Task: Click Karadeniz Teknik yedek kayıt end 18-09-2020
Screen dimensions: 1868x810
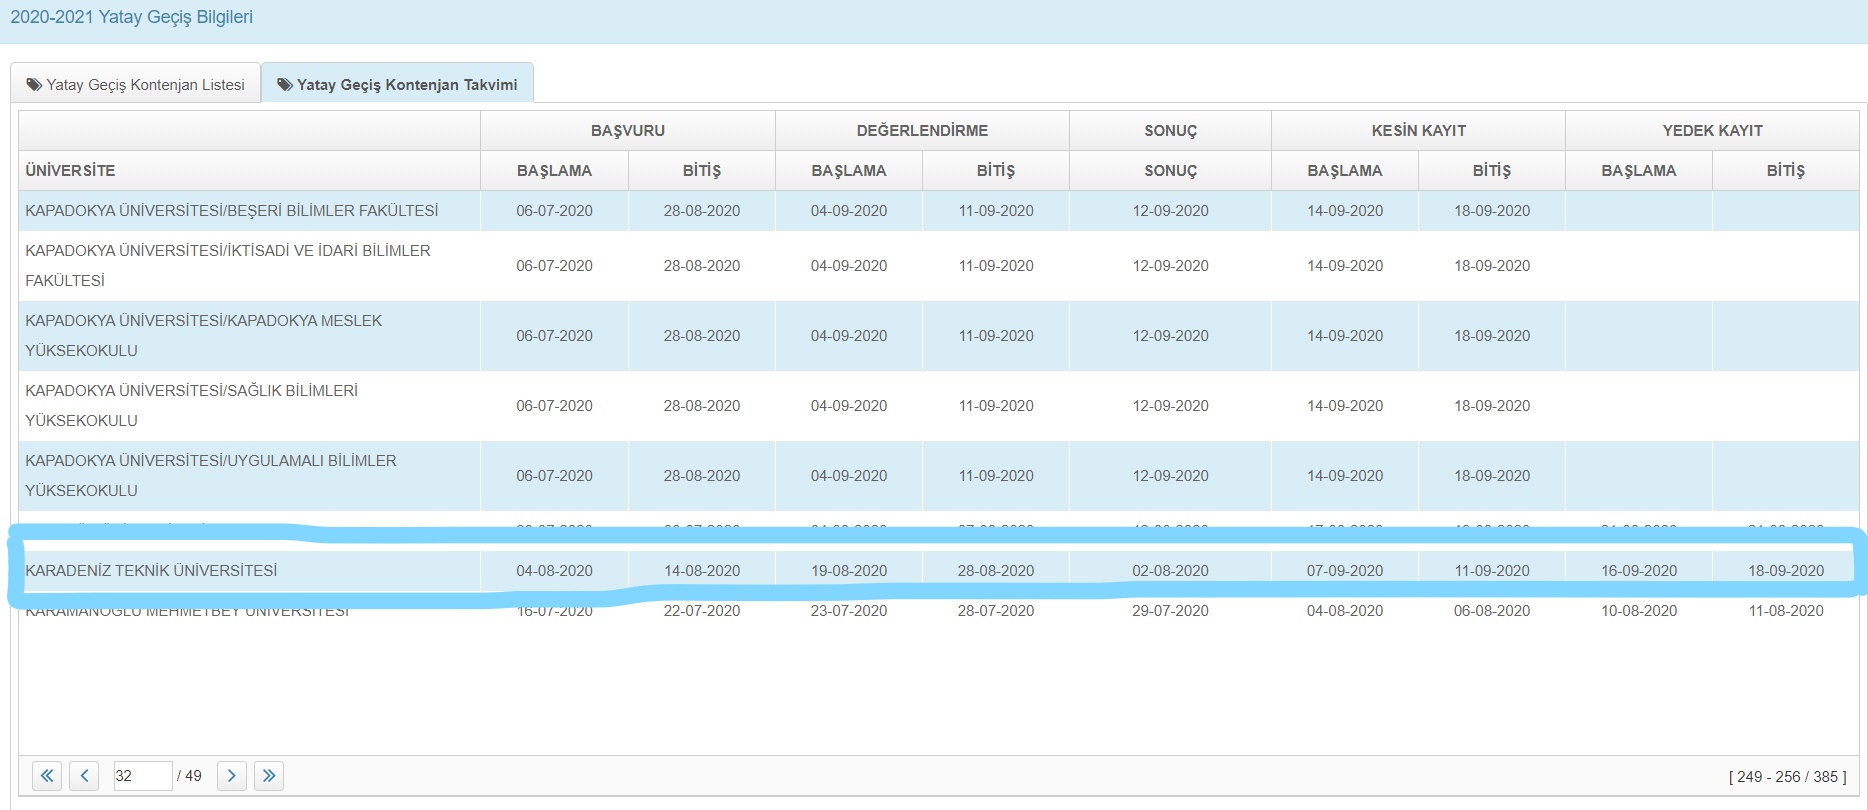Action: [1786, 571]
